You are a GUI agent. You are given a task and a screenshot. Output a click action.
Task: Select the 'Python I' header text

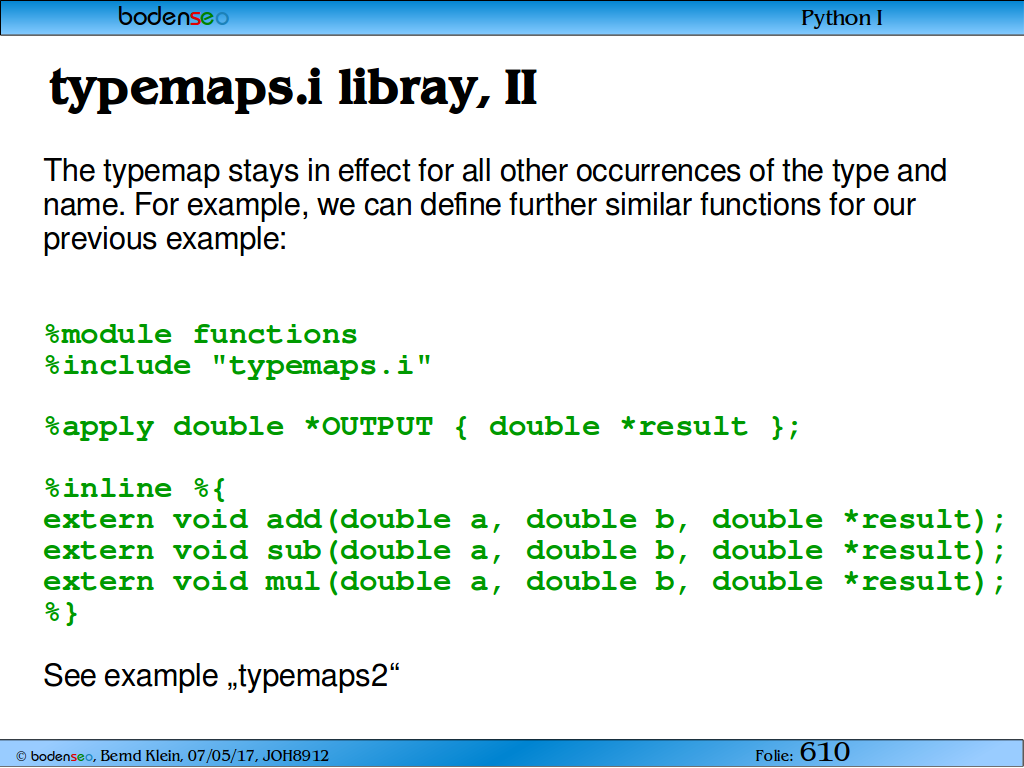[x=841, y=18]
